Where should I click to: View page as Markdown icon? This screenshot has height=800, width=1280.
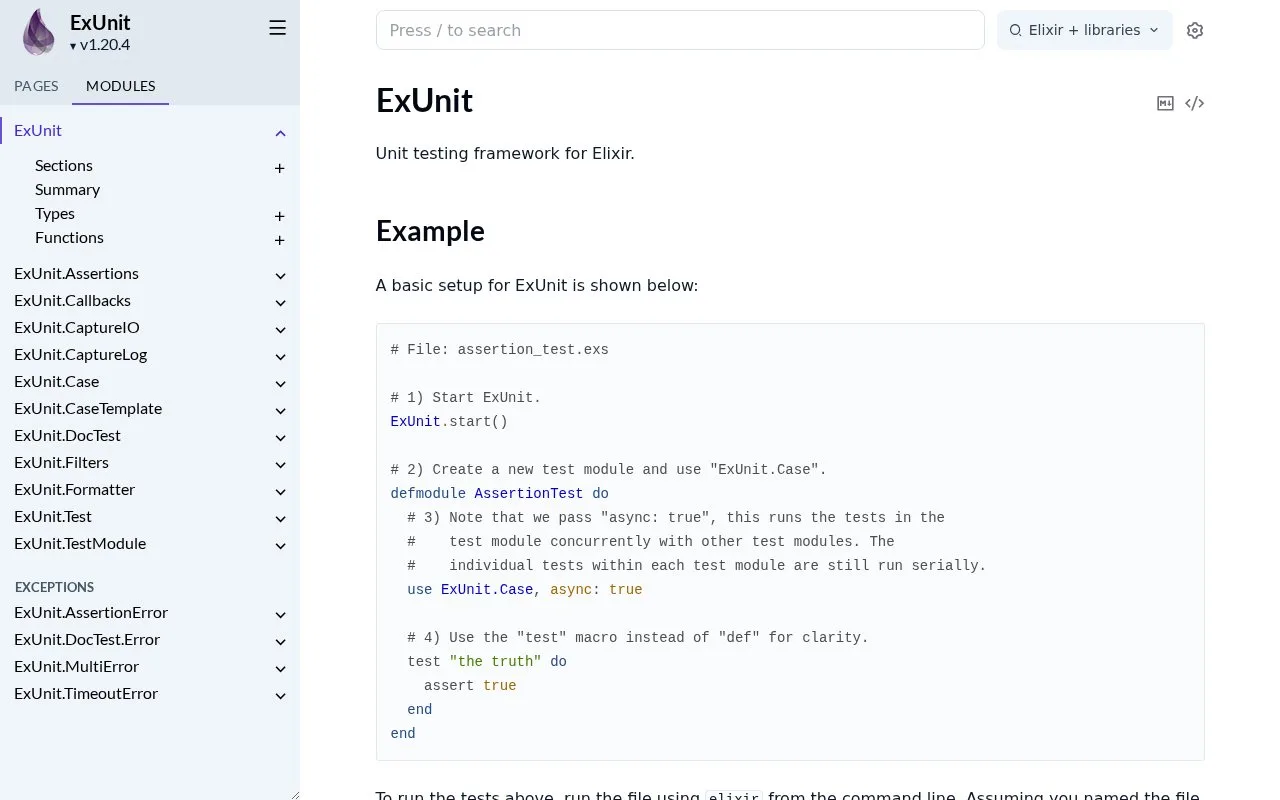tap(1165, 103)
